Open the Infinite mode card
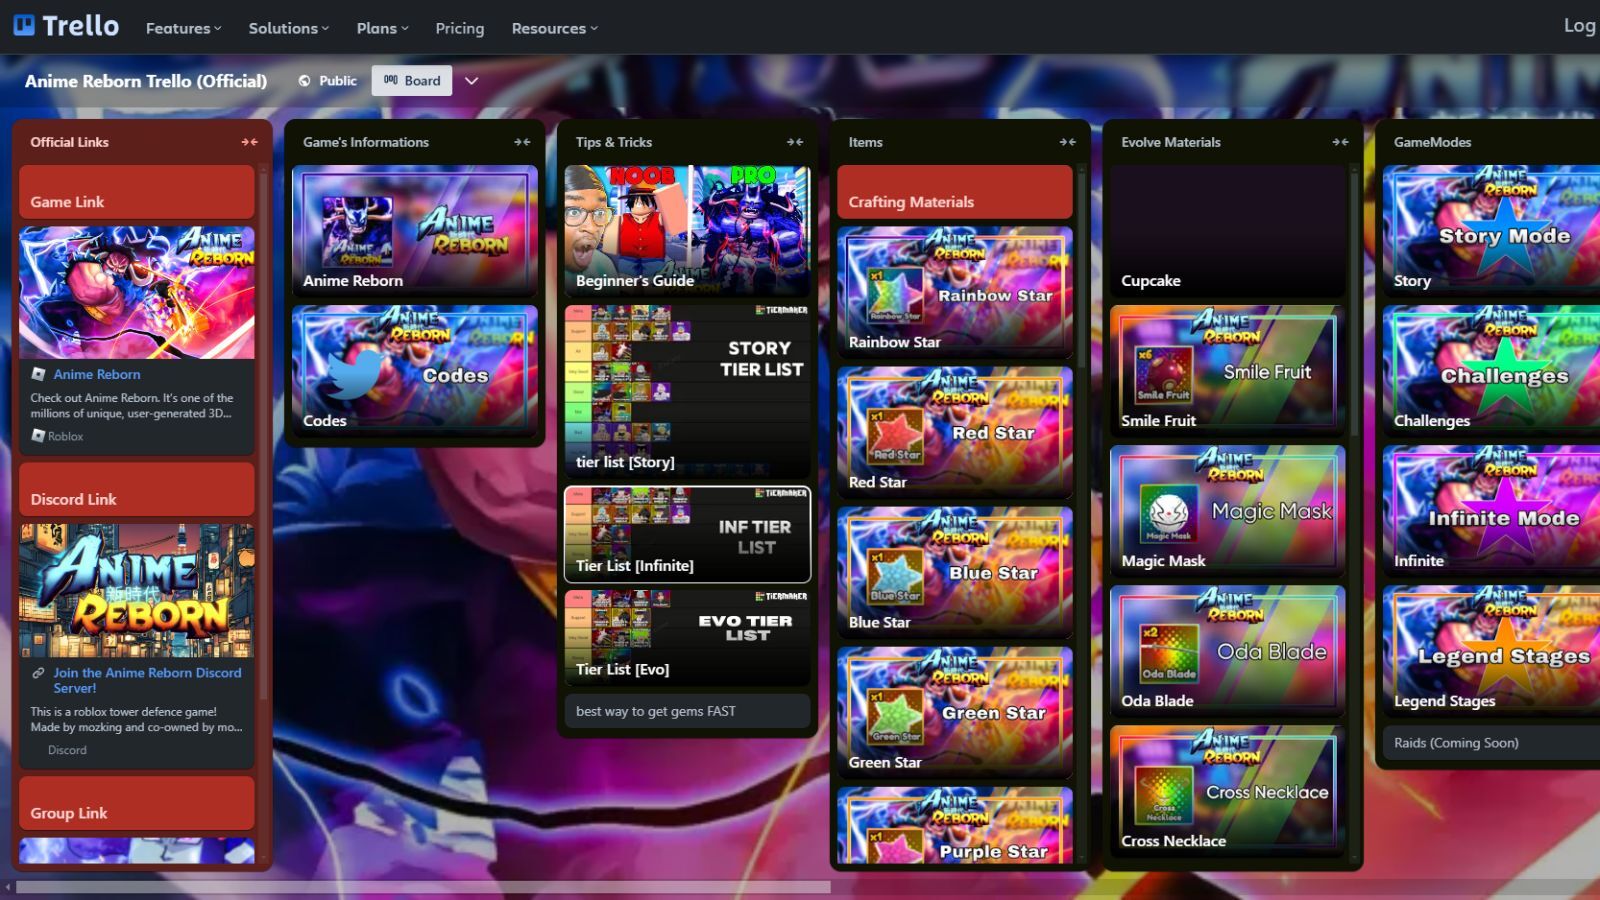 (1491, 511)
